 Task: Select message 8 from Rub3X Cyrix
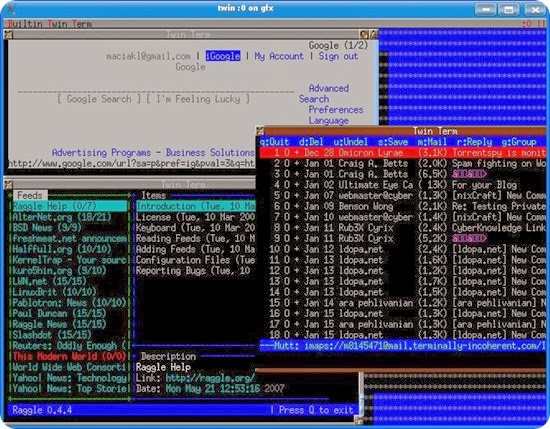tap(403, 228)
